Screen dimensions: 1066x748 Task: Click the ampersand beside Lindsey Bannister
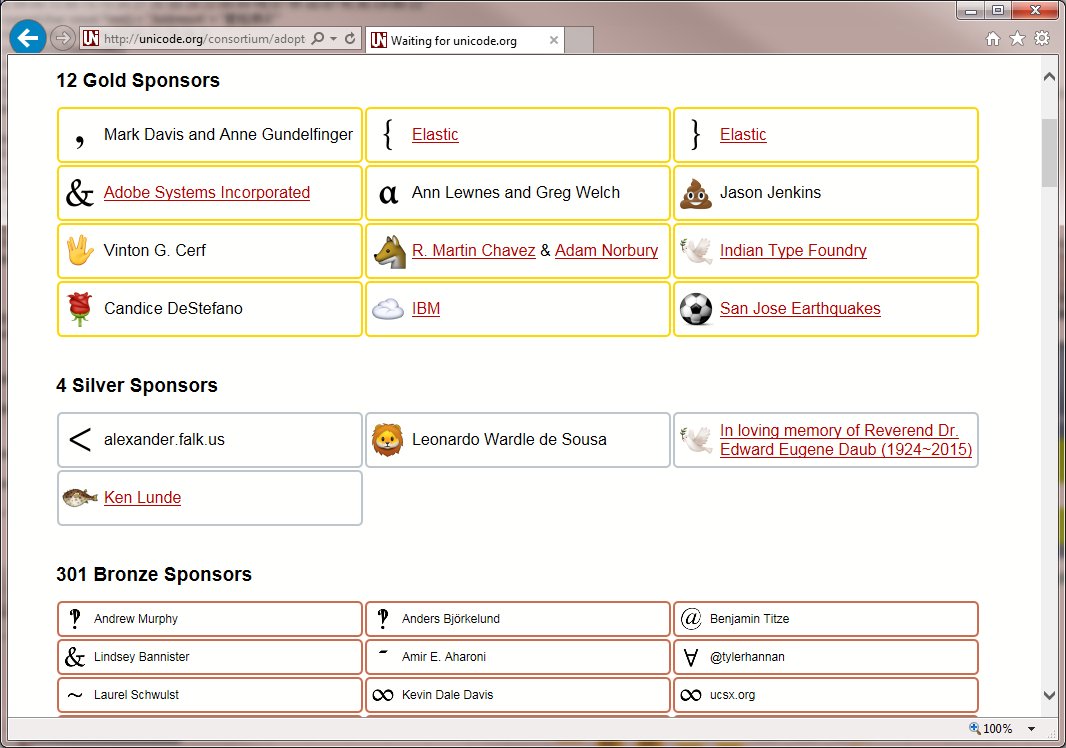tap(75, 657)
